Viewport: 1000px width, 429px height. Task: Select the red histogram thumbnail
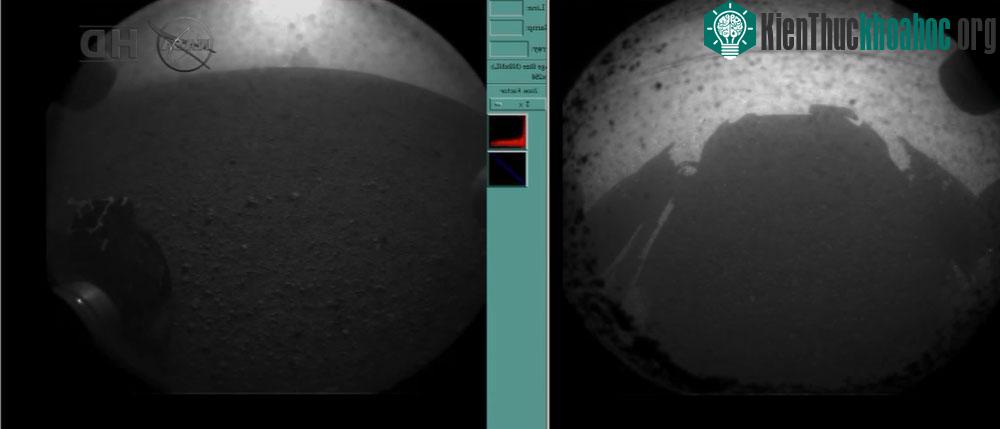[x=508, y=132]
